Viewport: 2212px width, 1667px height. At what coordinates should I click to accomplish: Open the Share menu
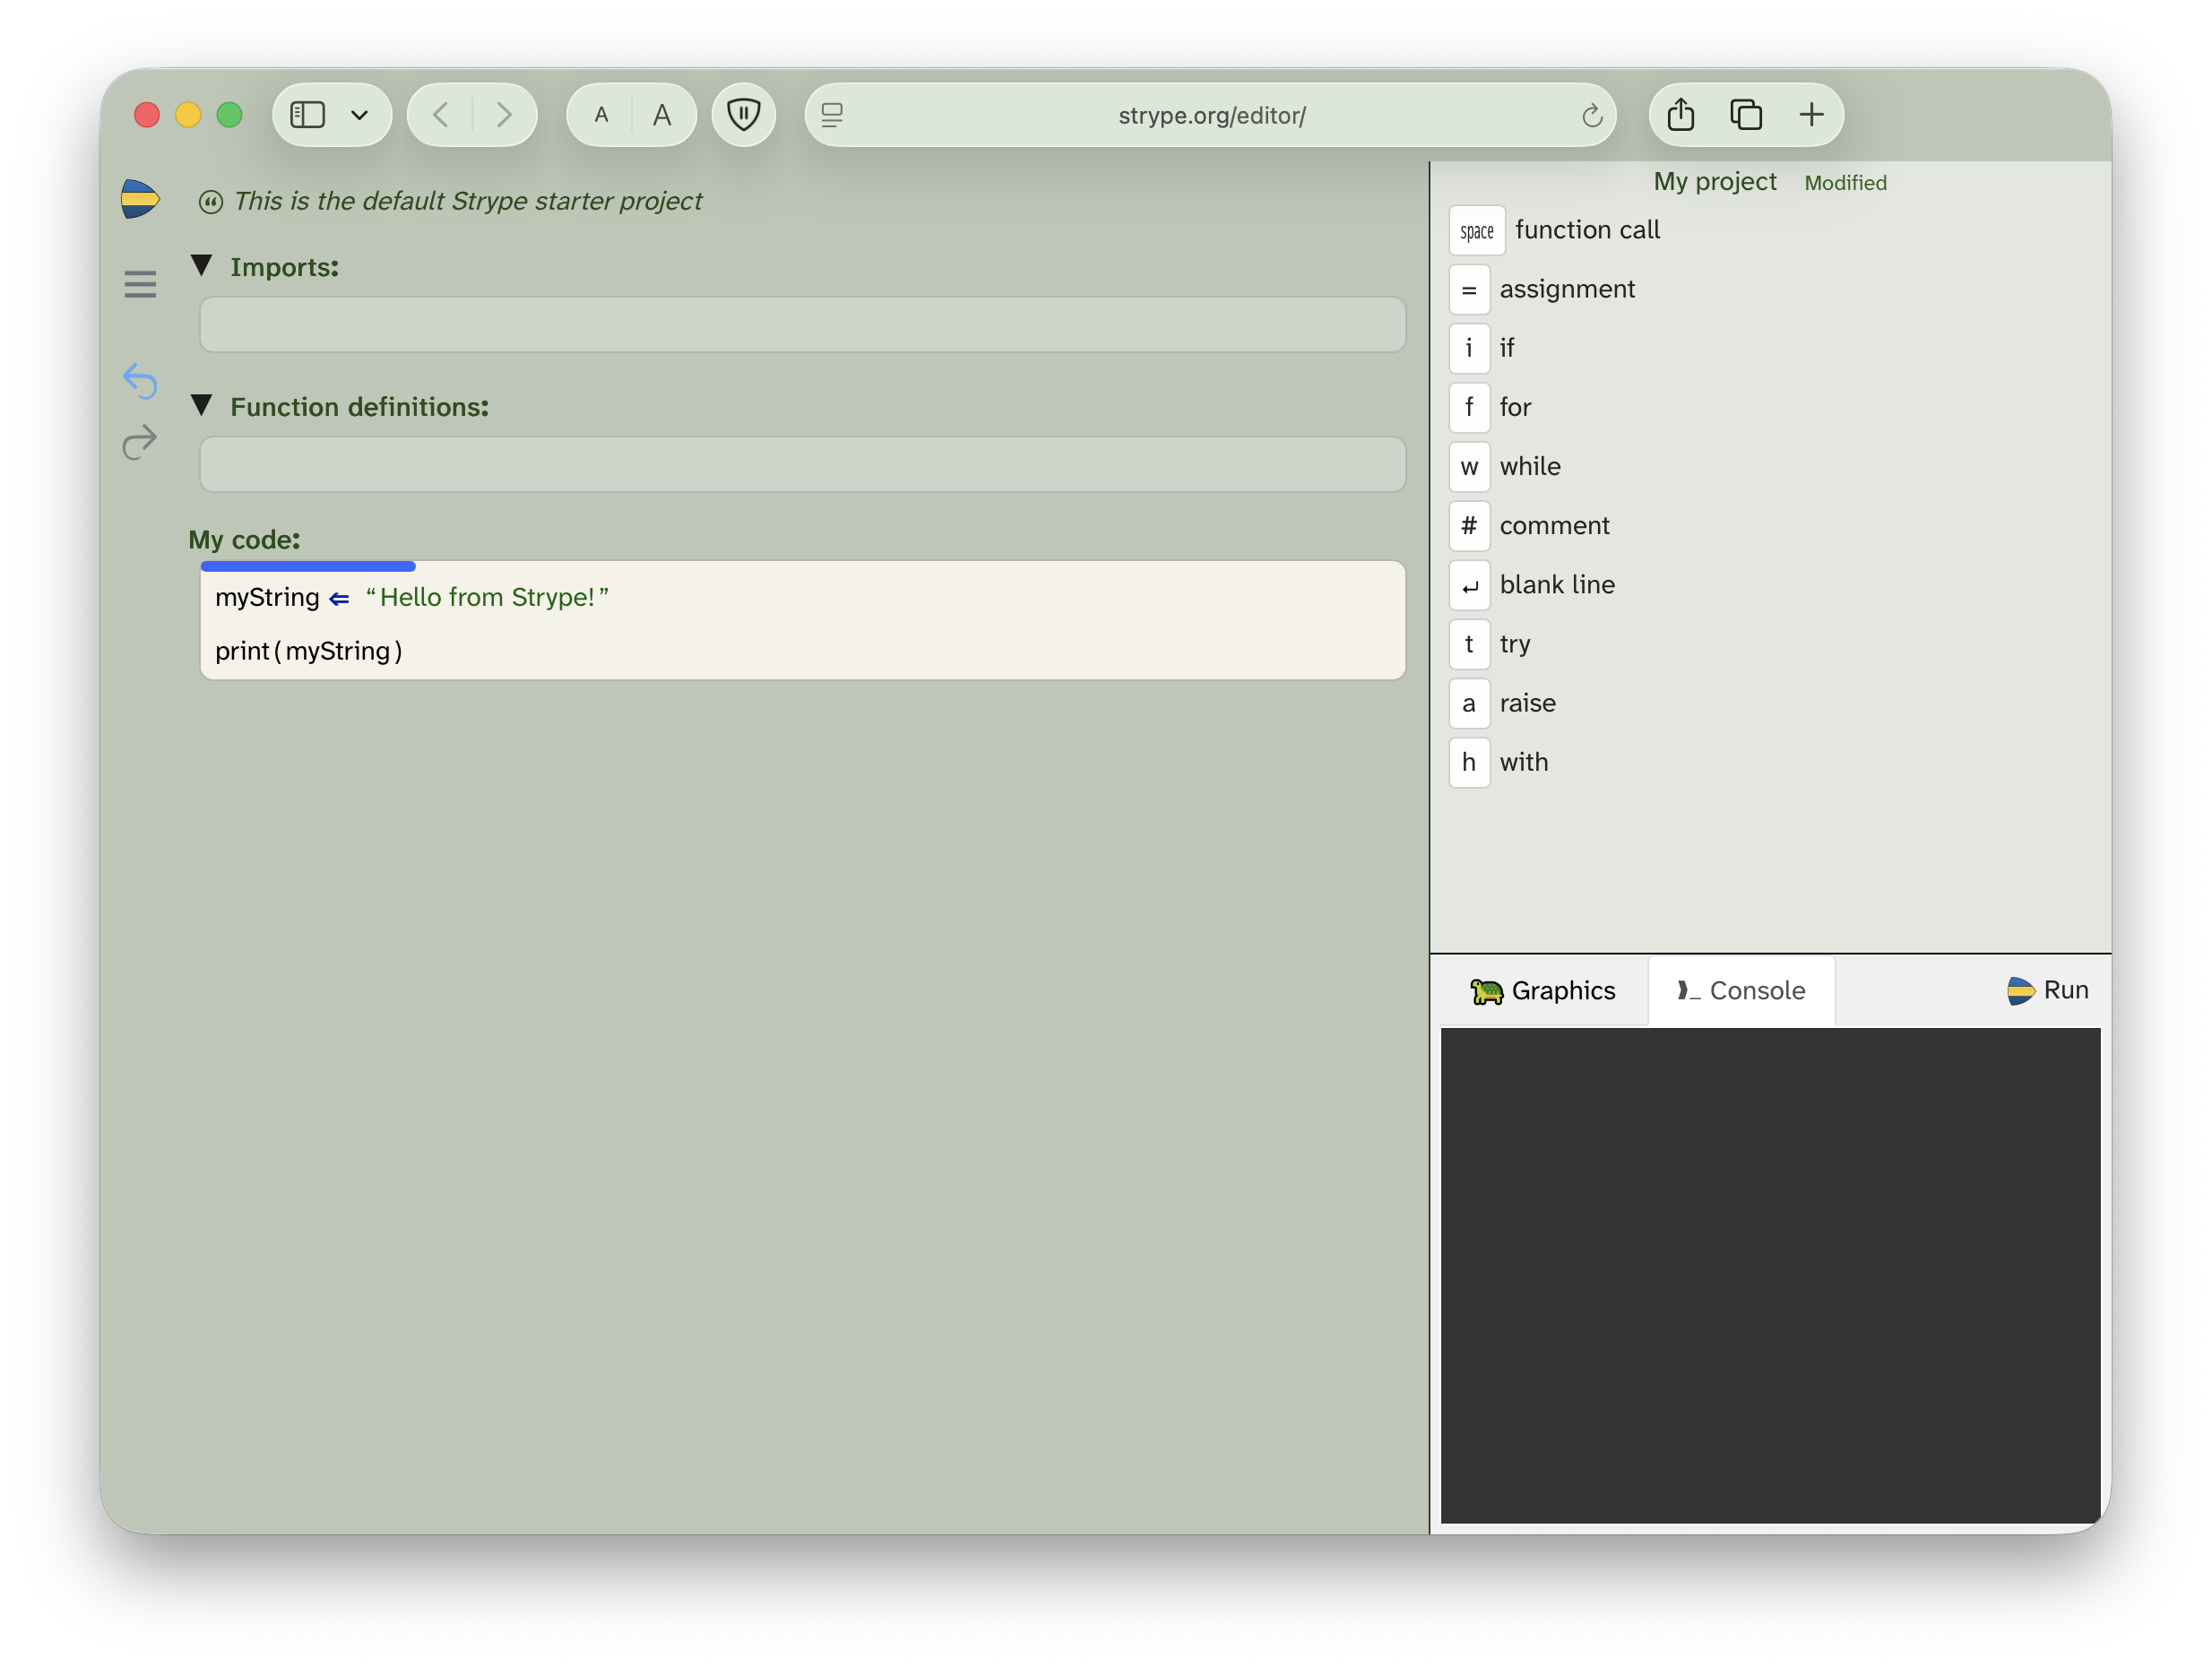(x=1681, y=115)
